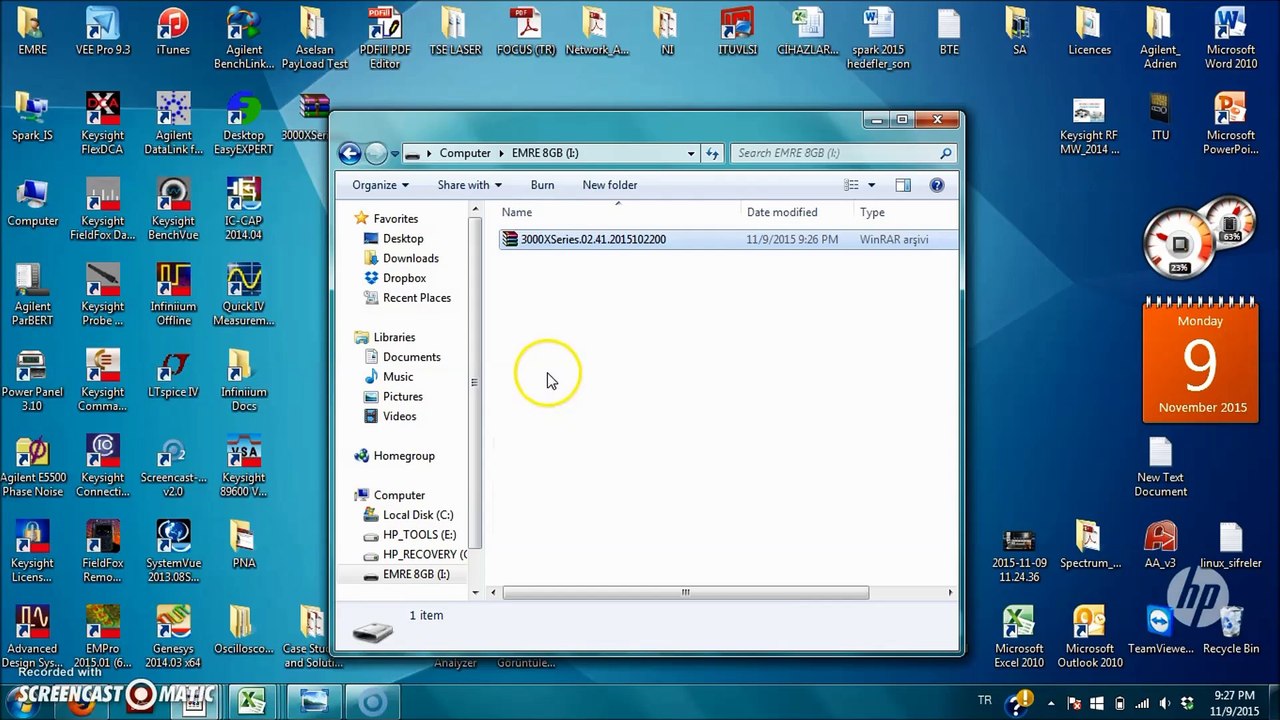Image resolution: width=1280 pixels, height=720 pixels.
Task: Open the Videos library
Action: tap(399, 416)
